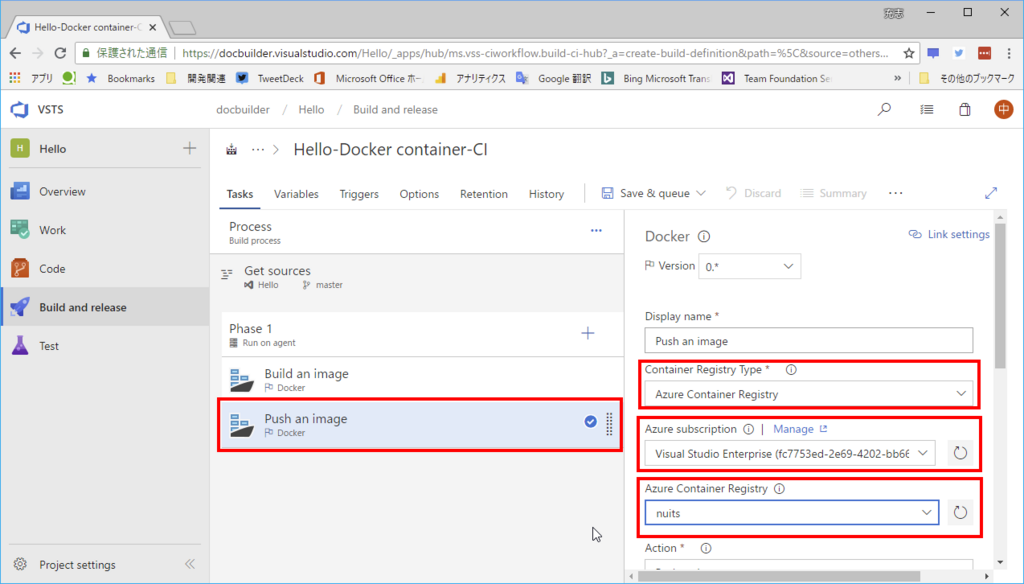
Task: Switch to the History tab
Action: pos(546,194)
